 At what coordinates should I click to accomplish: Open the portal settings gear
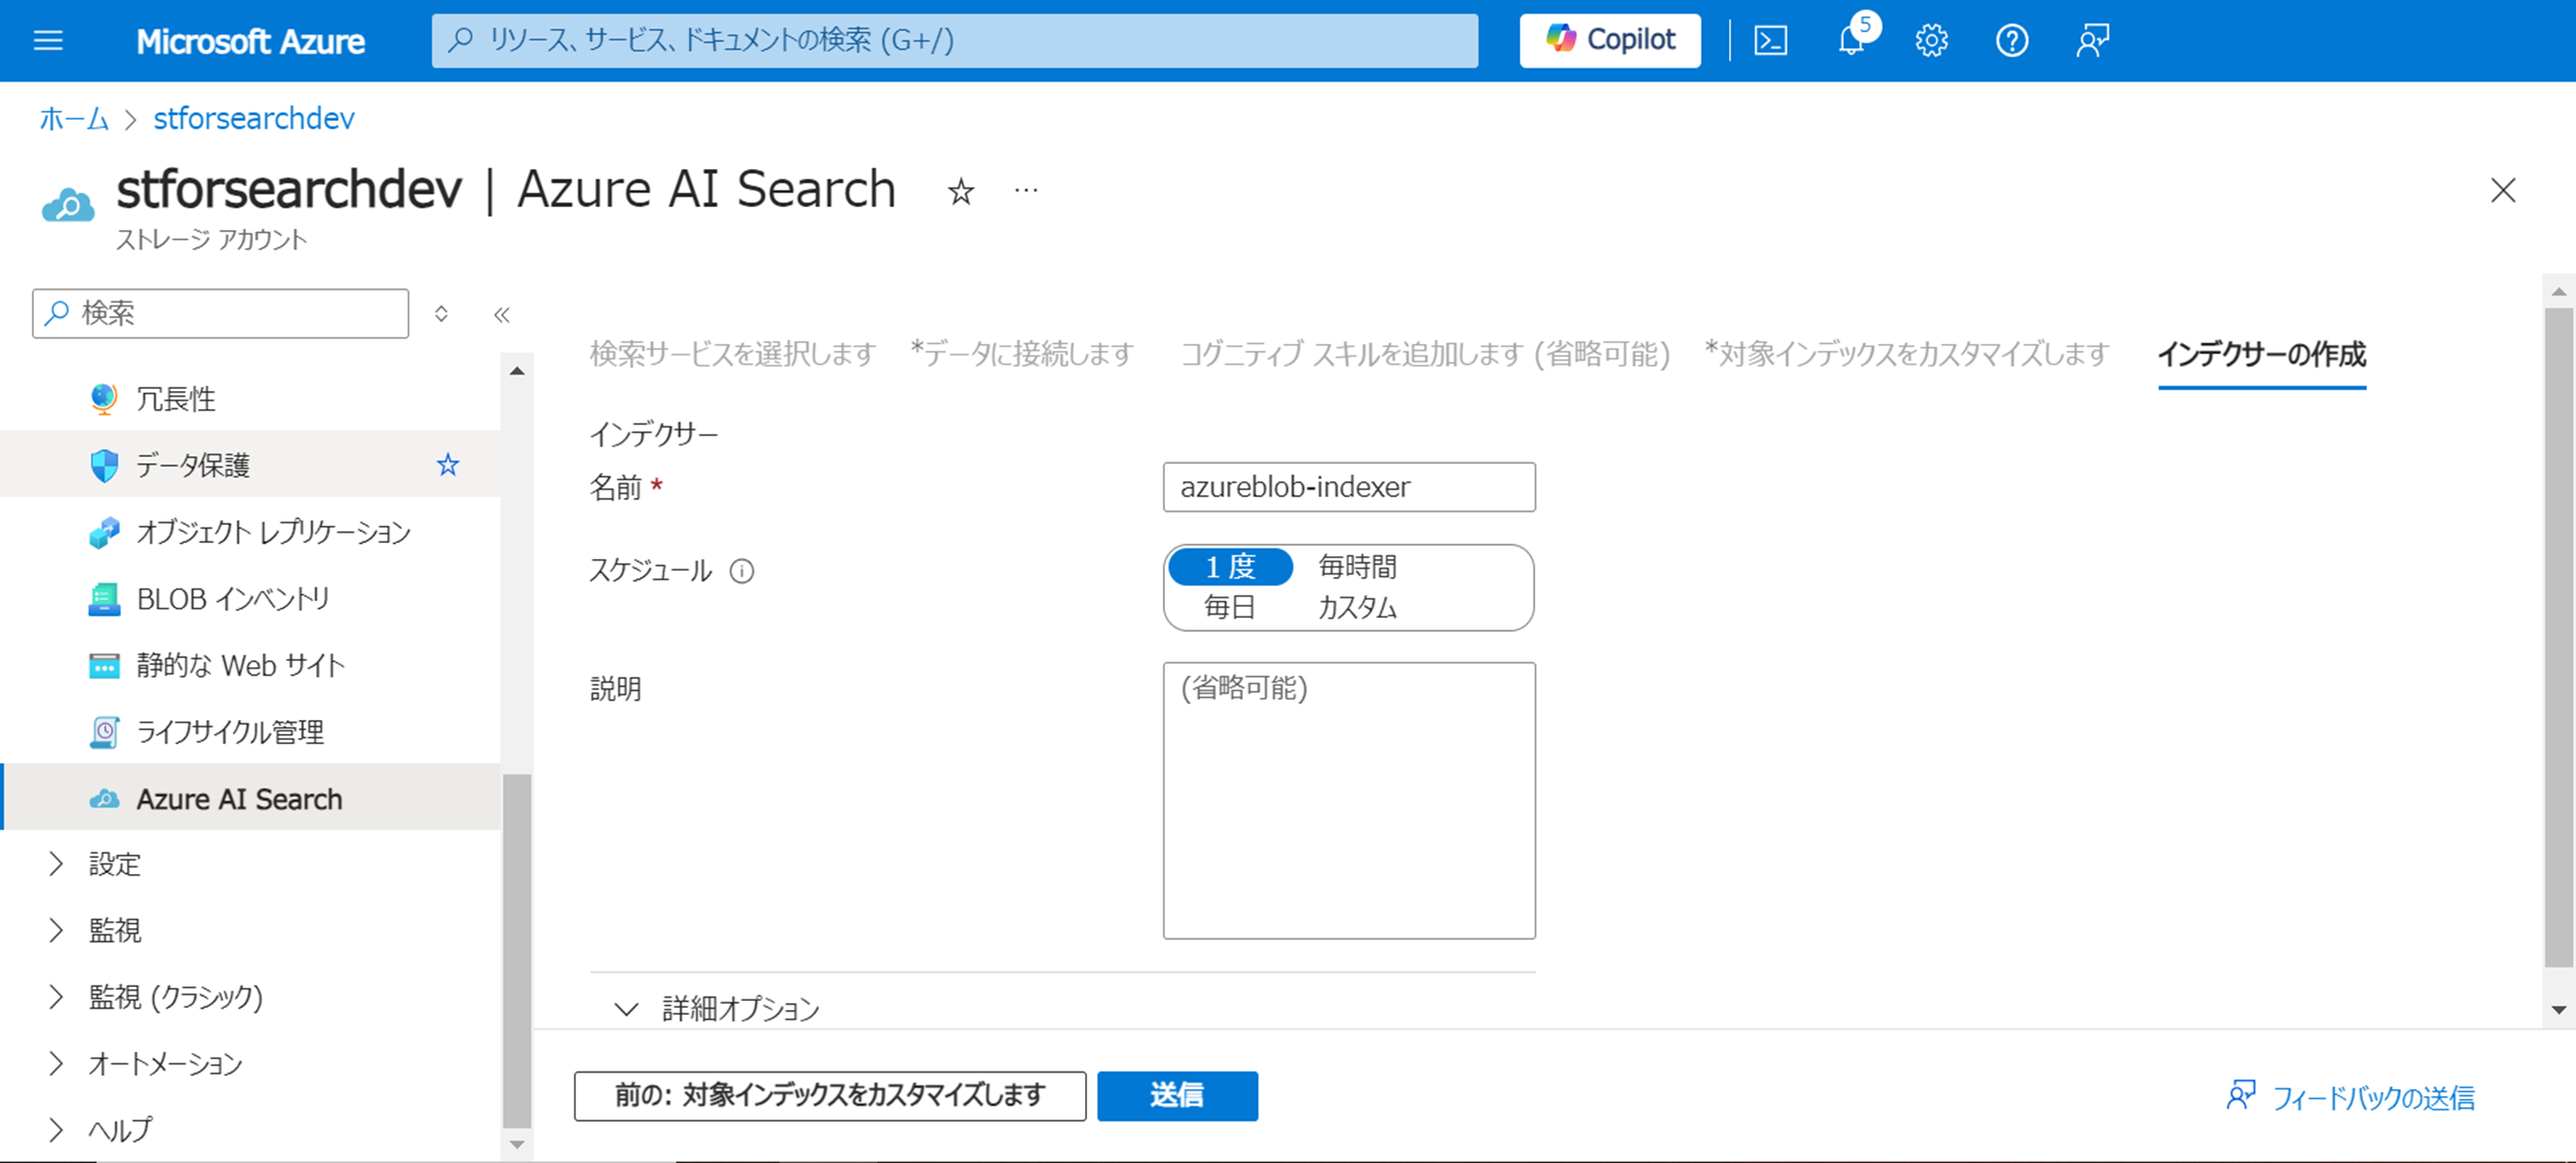click(x=1931, y=40)
